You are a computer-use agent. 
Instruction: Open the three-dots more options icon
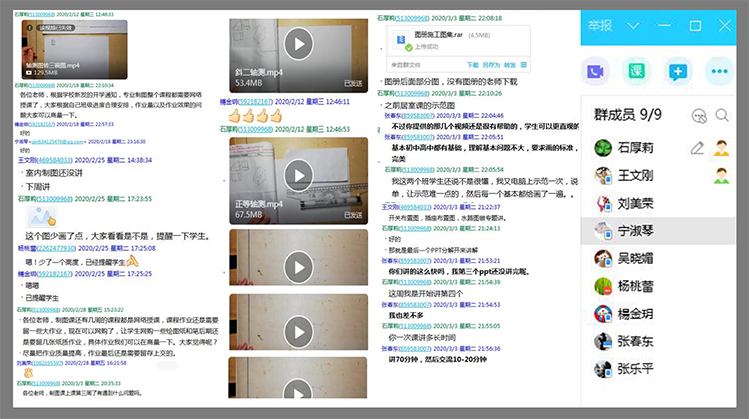(x=718, y=72)
